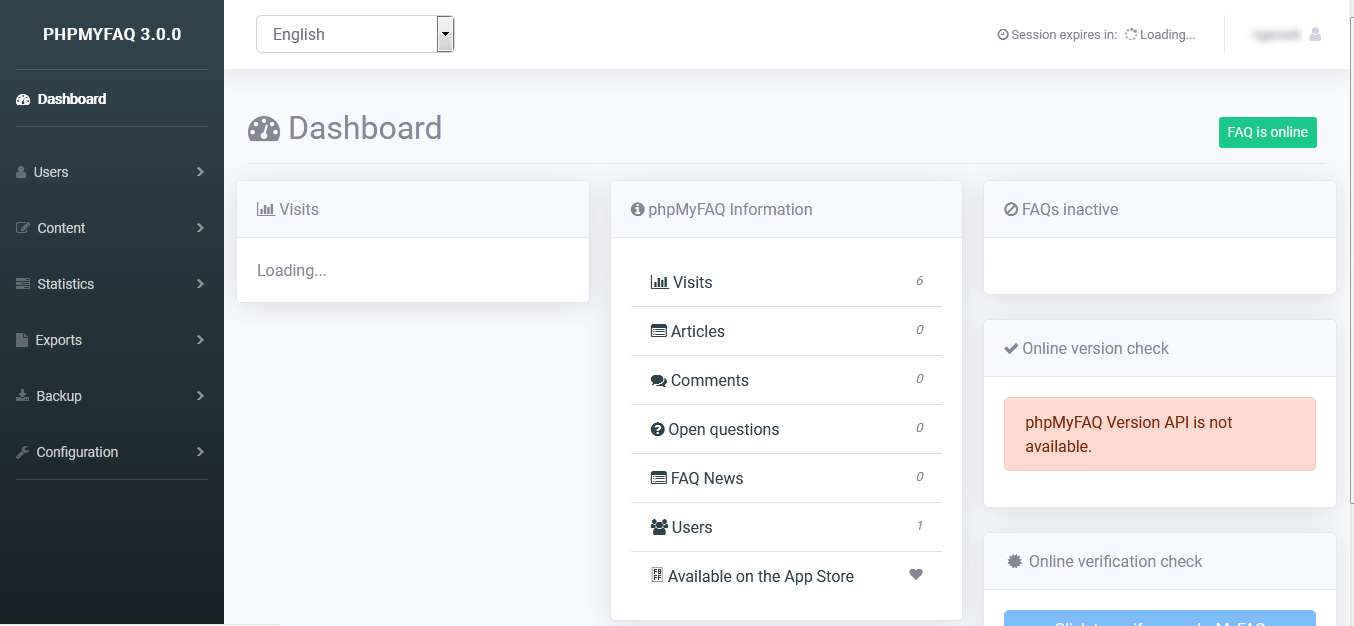
Task: Open the Visits row in information list
Action: (786, 282)
